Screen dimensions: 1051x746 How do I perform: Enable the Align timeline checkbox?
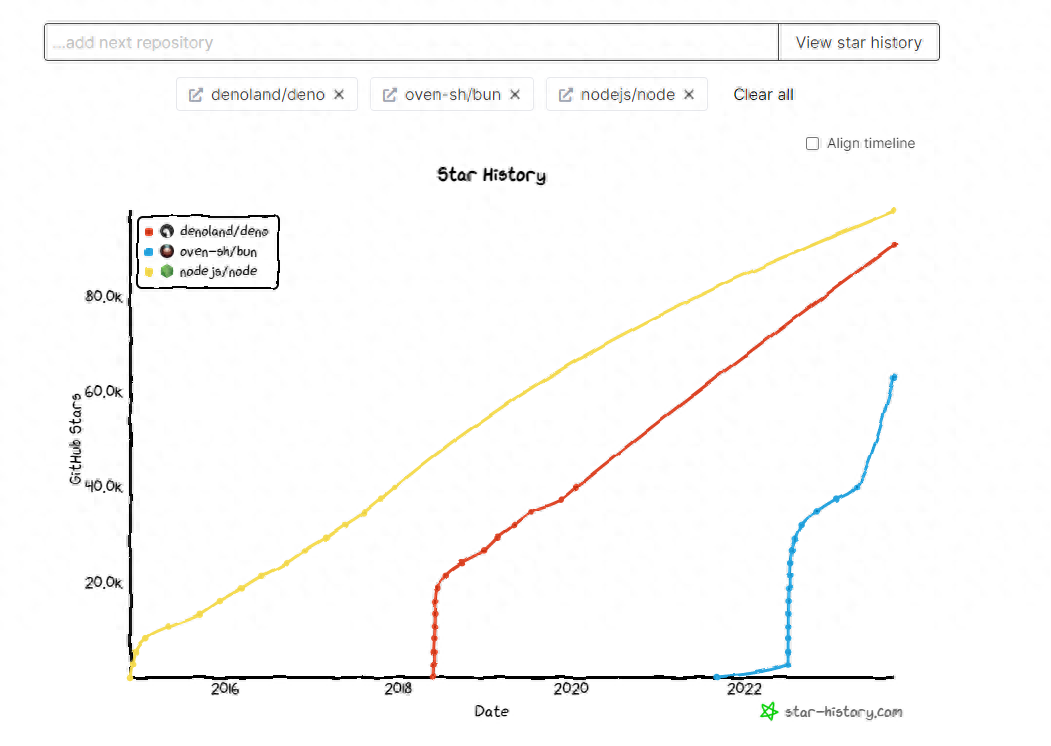[812, 143]
